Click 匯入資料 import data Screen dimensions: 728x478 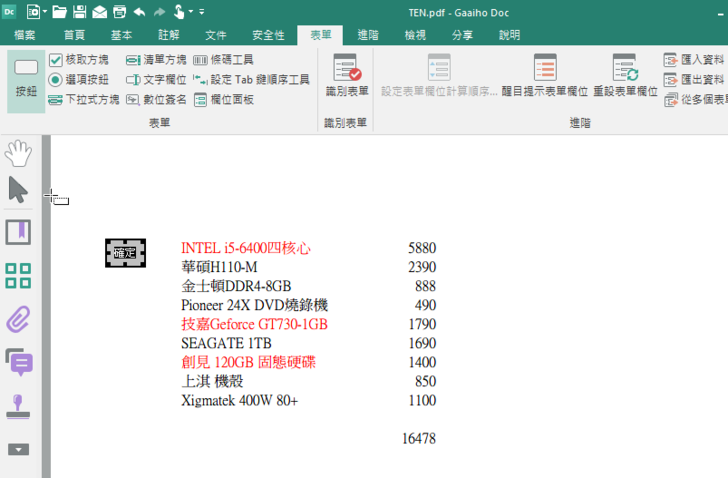[694, 59]
